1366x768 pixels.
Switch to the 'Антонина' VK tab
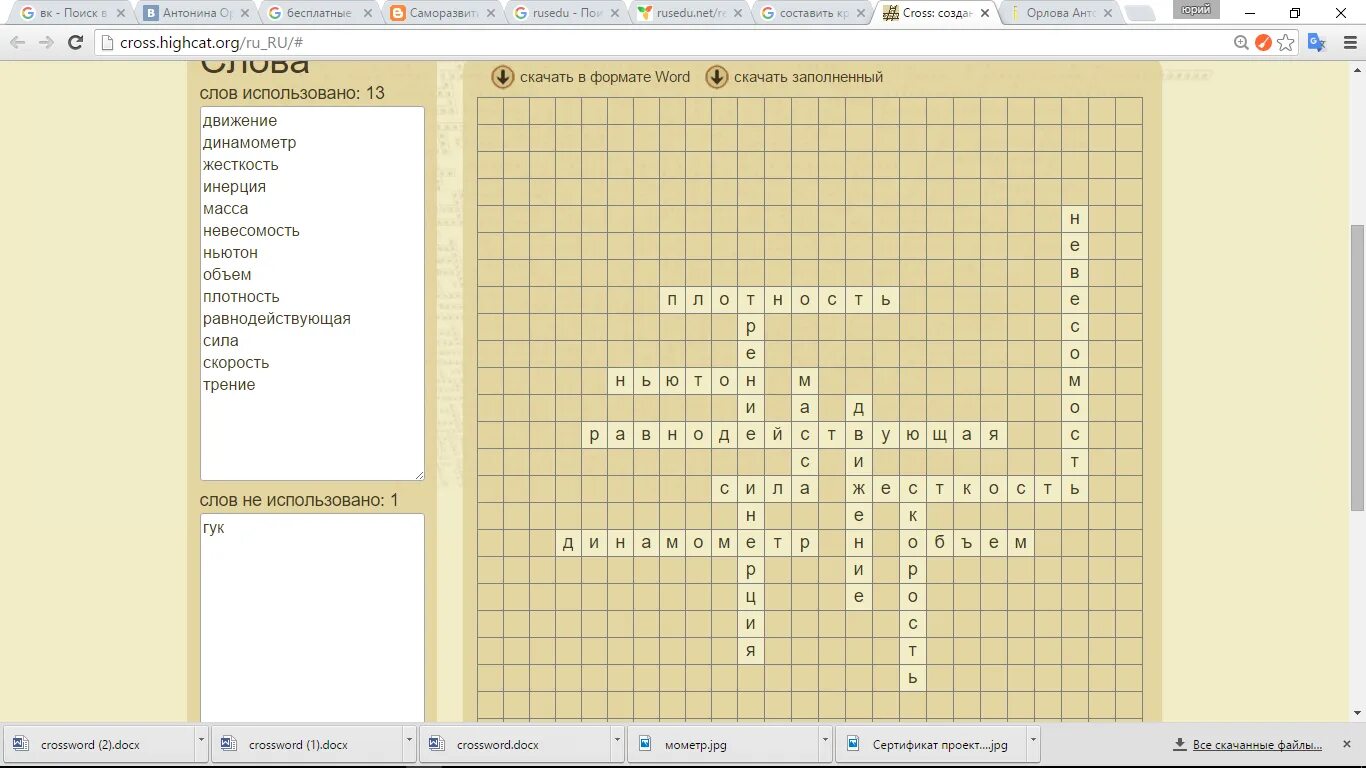194,14
